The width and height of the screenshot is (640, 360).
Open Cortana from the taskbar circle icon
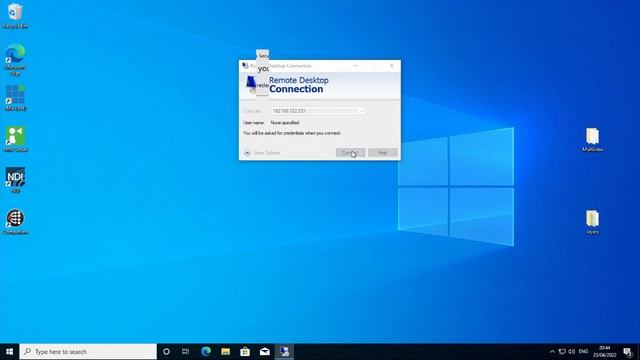coord(166,351)
